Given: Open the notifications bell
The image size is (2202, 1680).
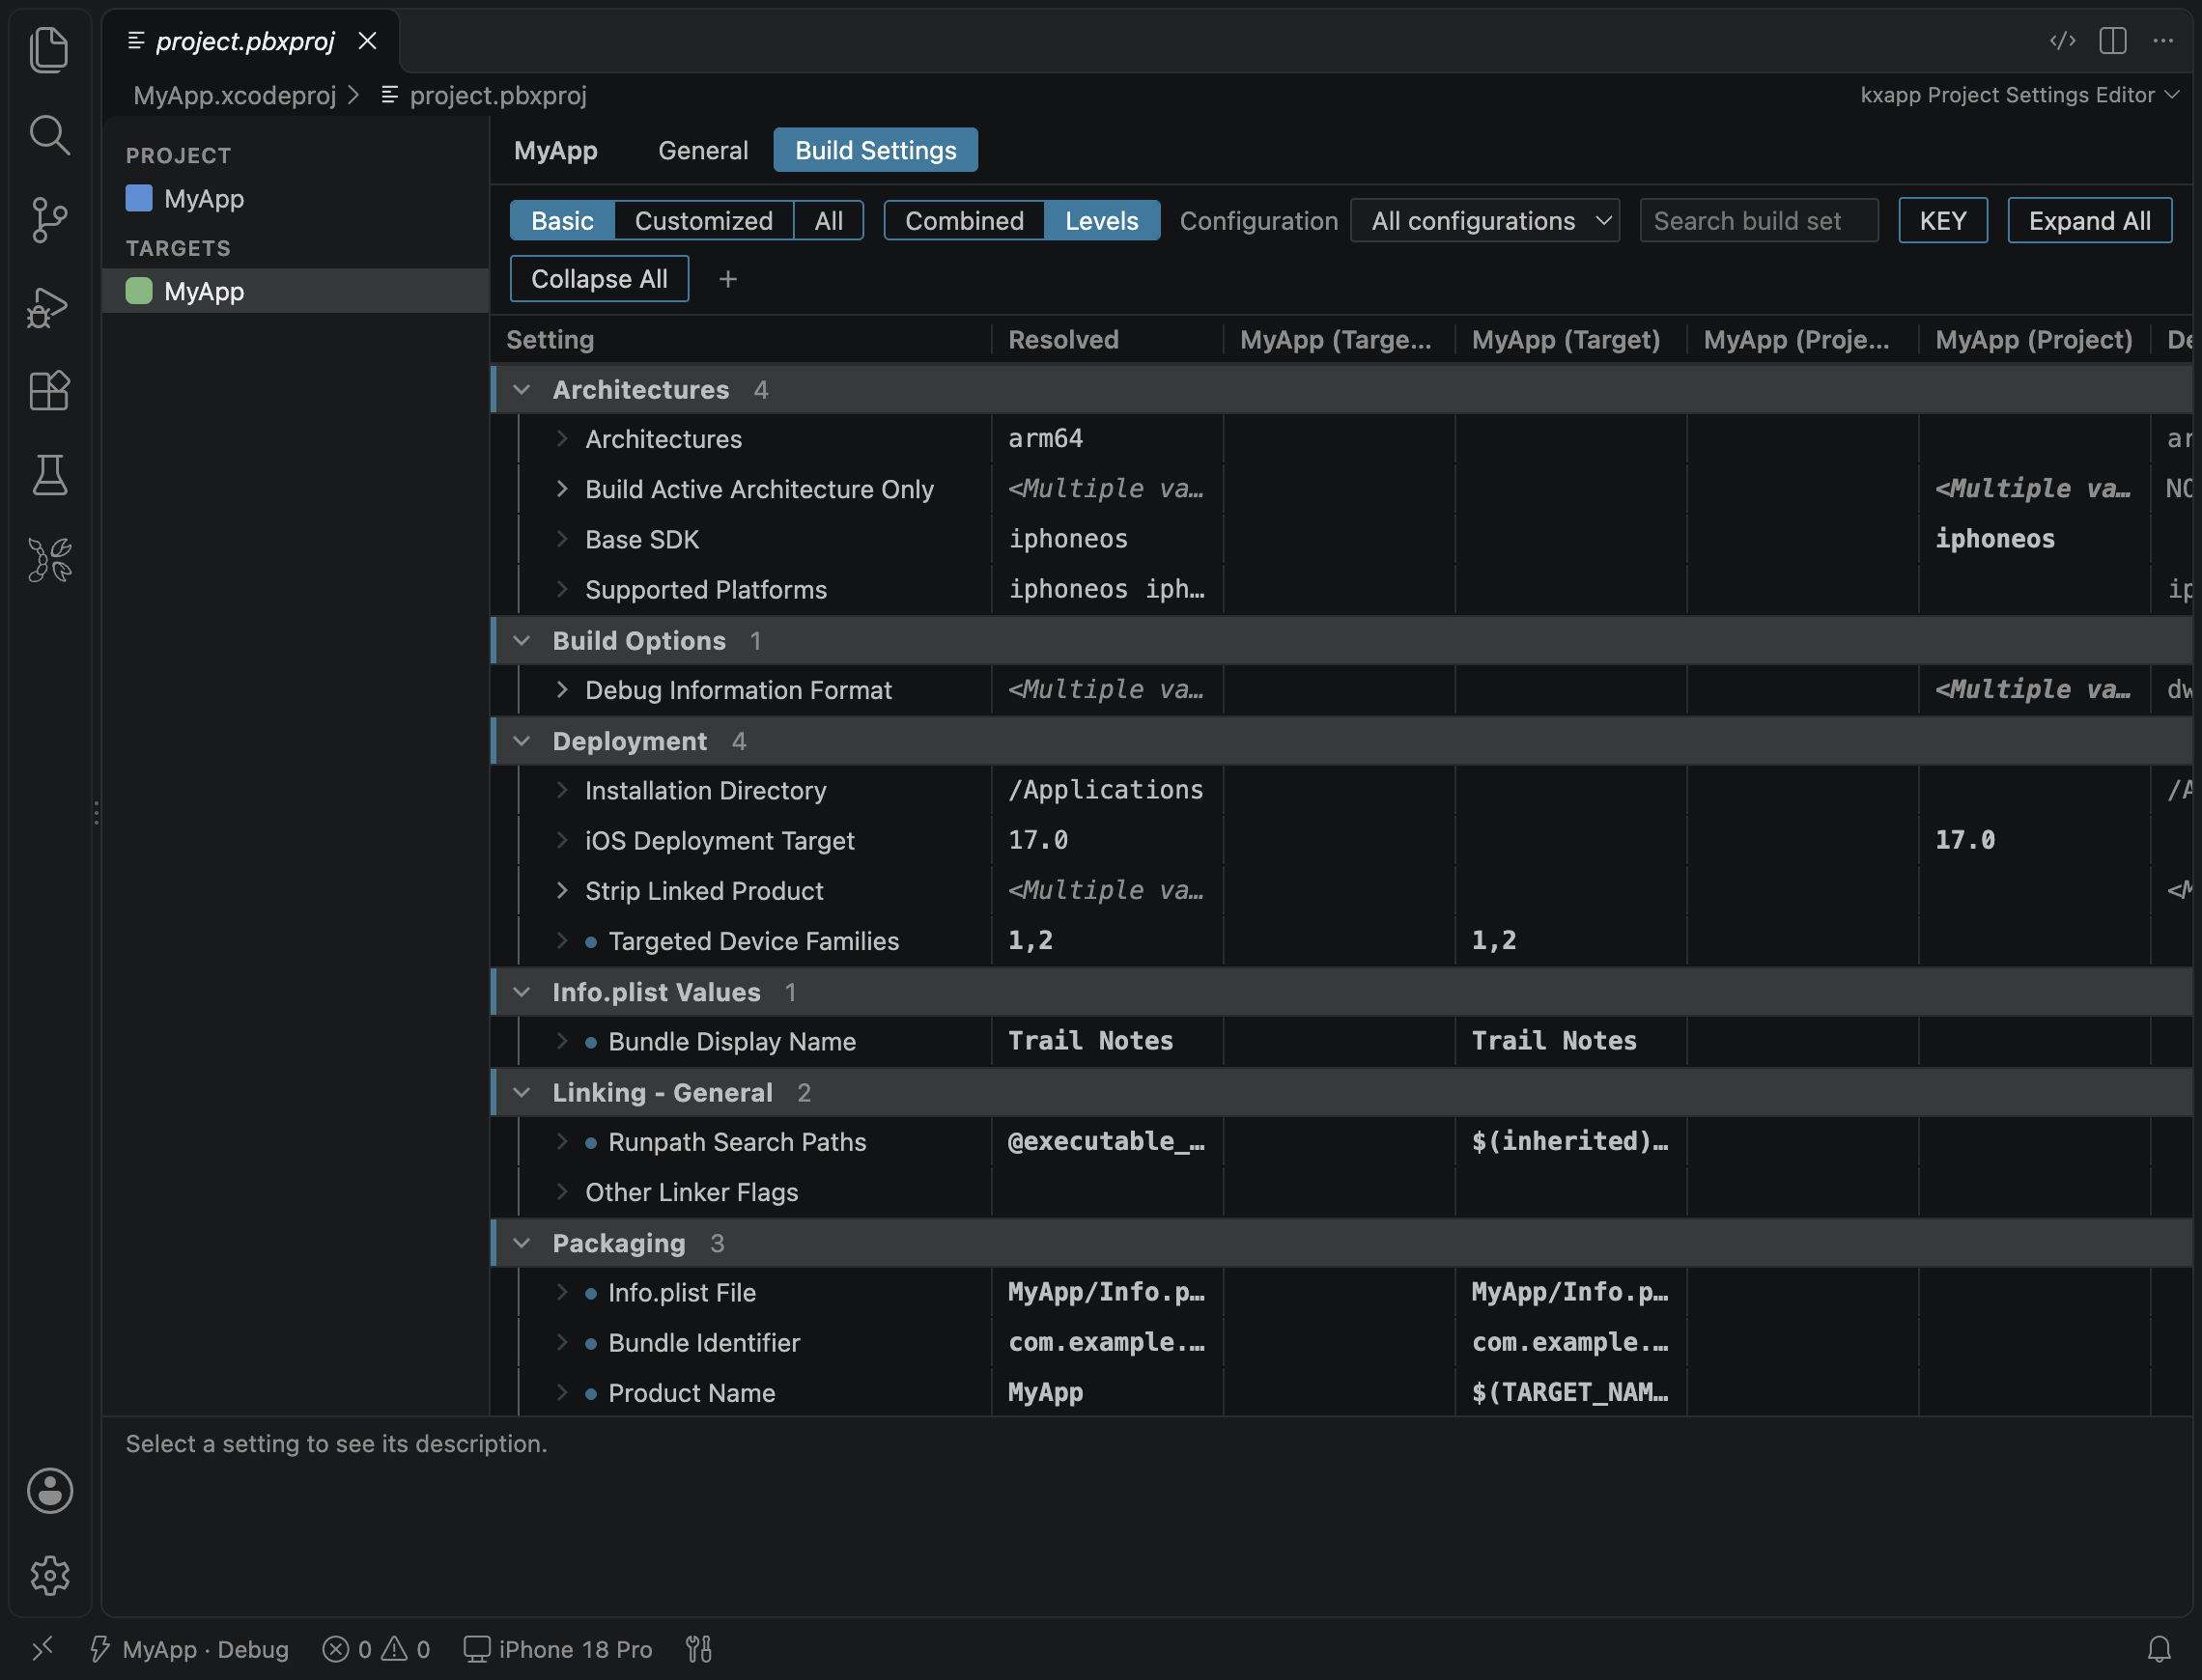Looking at the screenshot, I should pos(2159,1649).
